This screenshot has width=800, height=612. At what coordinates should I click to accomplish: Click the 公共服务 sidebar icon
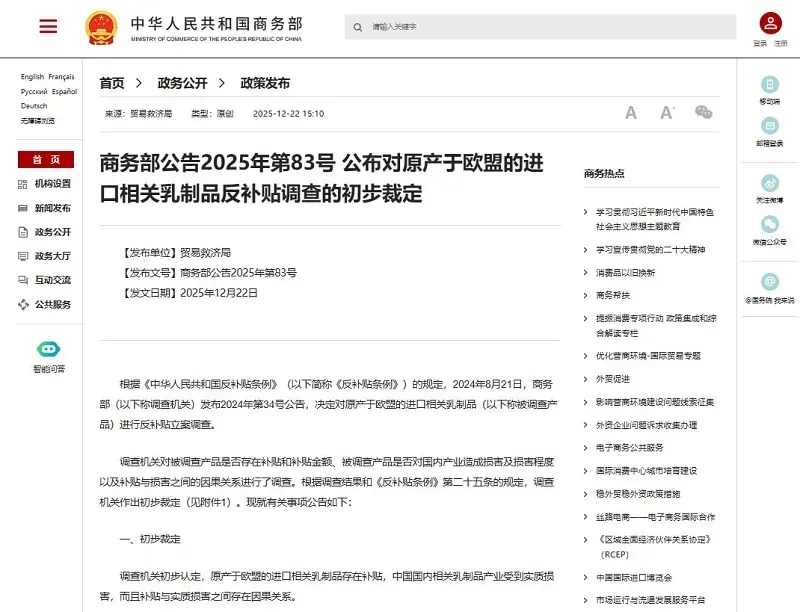point(22,304)
